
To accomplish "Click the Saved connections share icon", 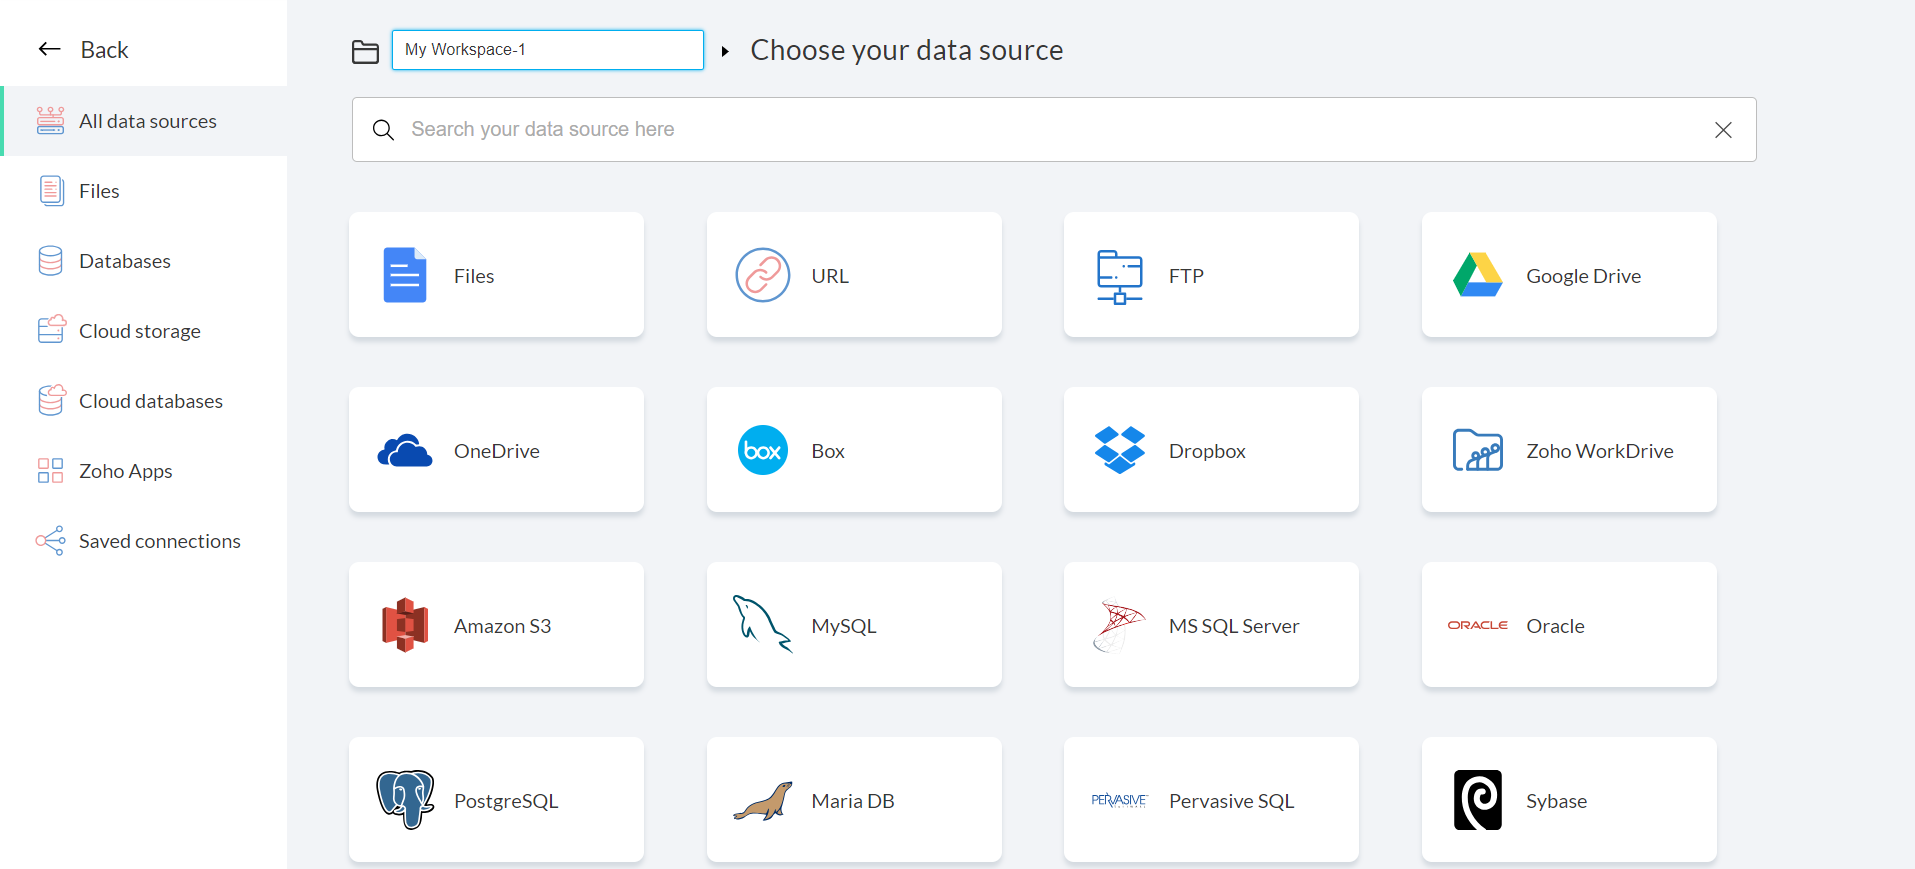I will point(50,541).
